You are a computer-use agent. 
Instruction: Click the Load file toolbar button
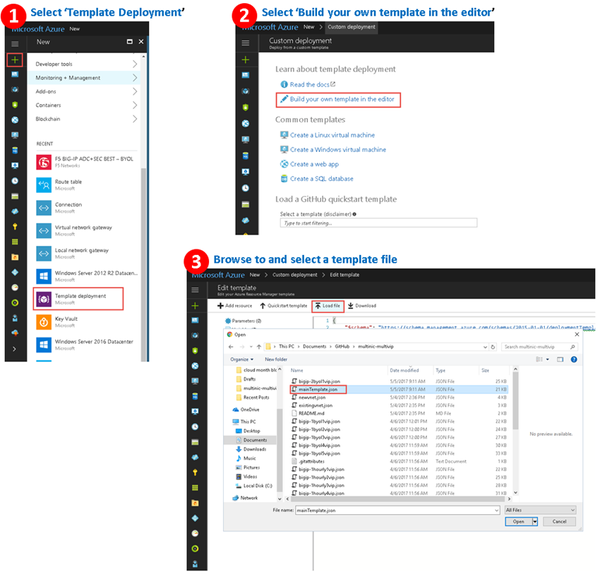[328, 306]
